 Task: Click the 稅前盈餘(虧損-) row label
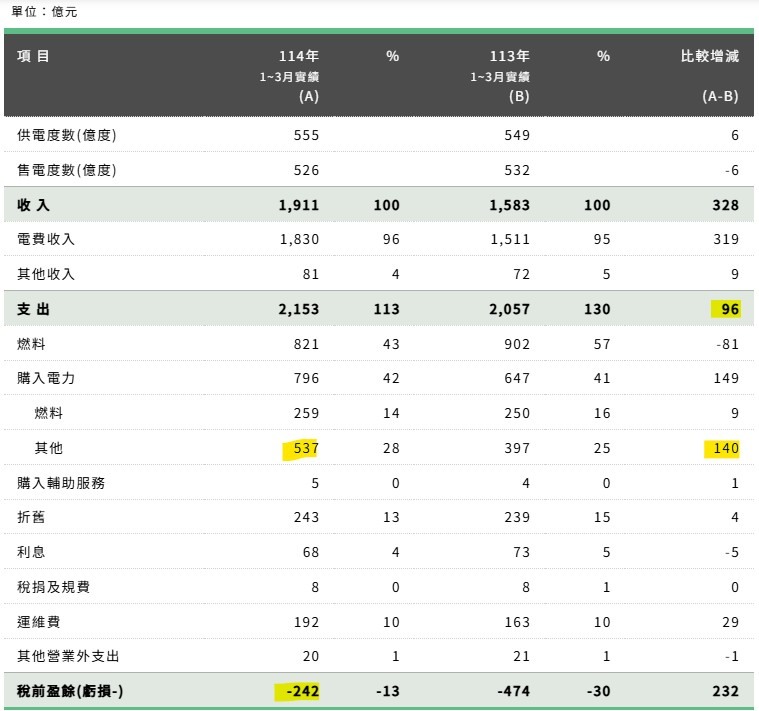coord(70,691)
